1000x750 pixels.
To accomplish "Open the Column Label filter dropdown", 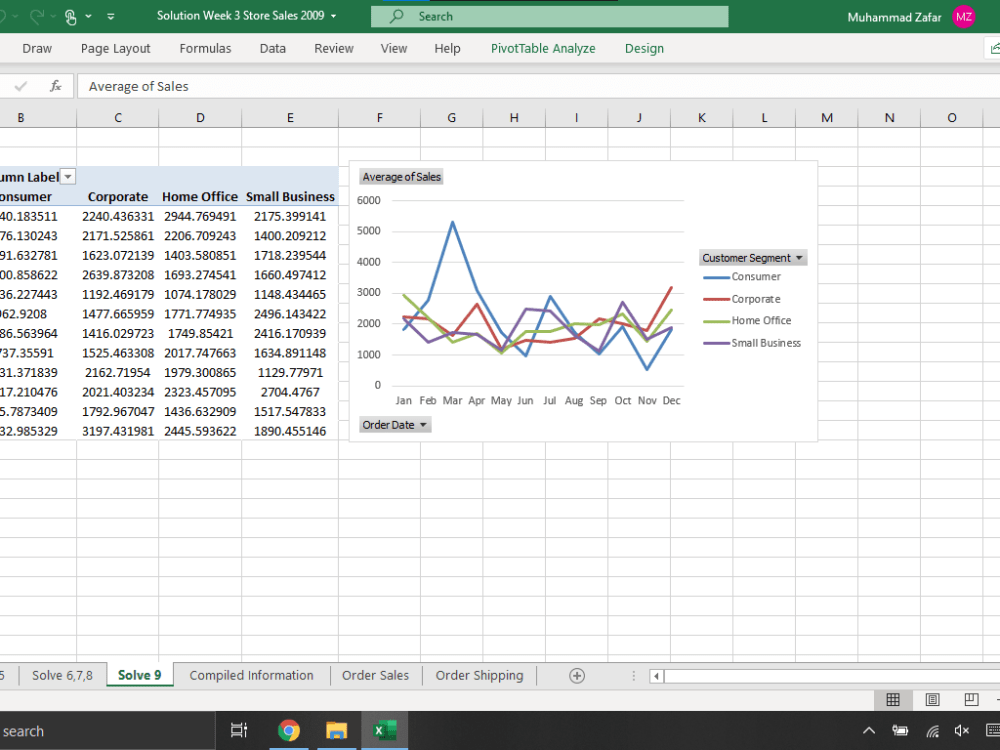I will click(67, 176).
